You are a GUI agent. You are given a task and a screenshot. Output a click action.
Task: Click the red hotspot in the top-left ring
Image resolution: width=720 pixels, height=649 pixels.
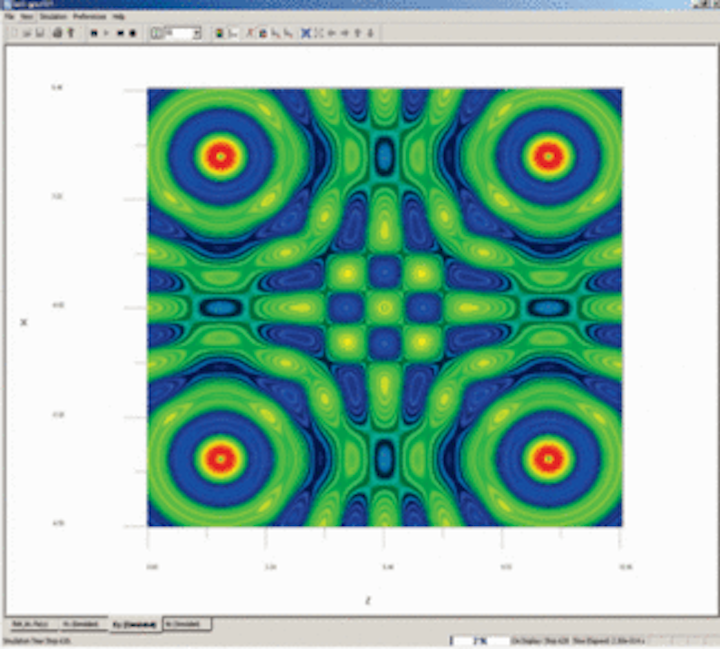click(x=221, y=157)
